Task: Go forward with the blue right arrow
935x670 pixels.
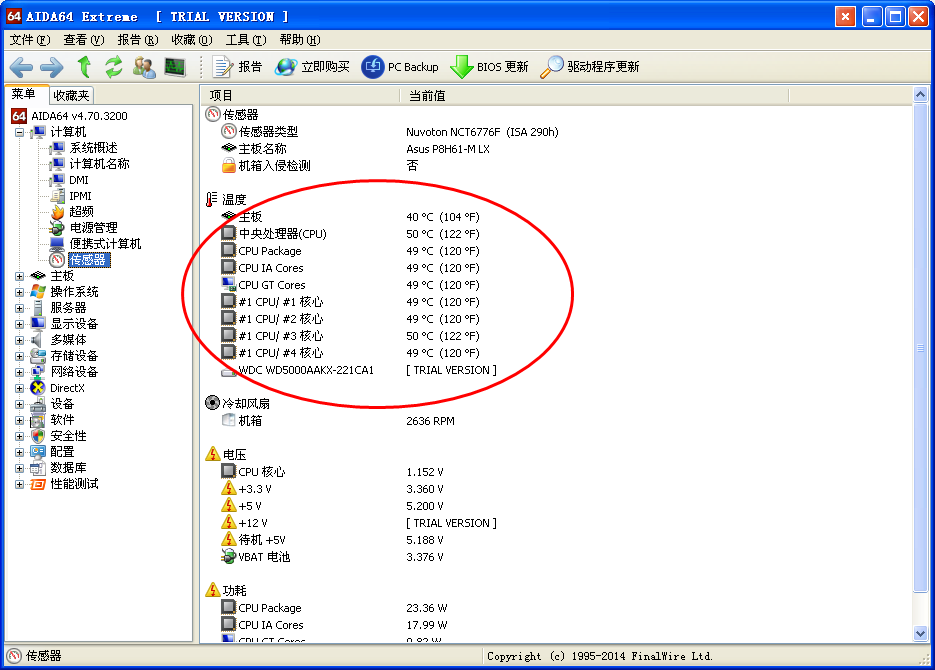Action: coord(52,67)
